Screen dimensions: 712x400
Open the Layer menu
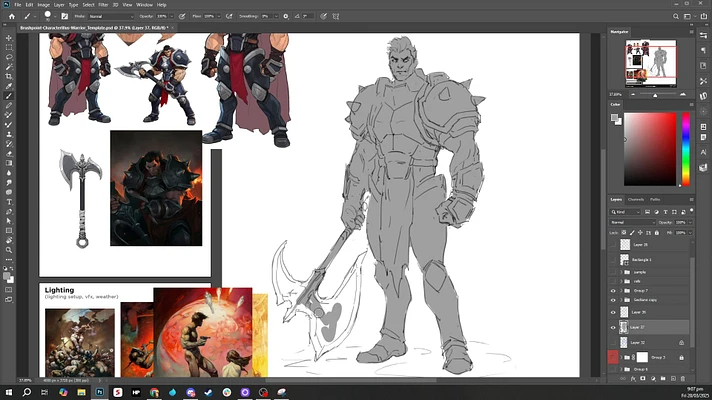point(59,5)
